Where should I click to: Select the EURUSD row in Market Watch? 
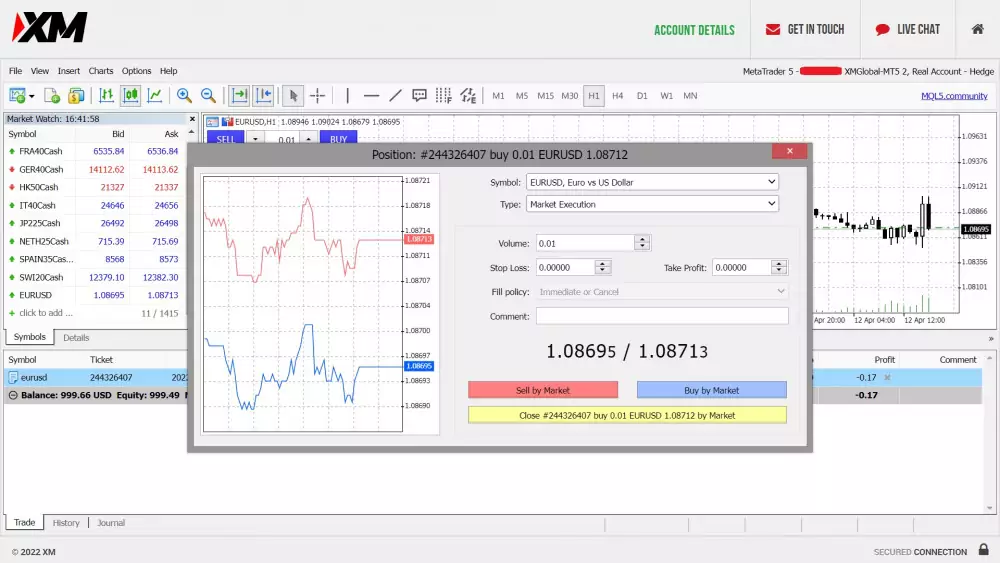click(94, 295)
